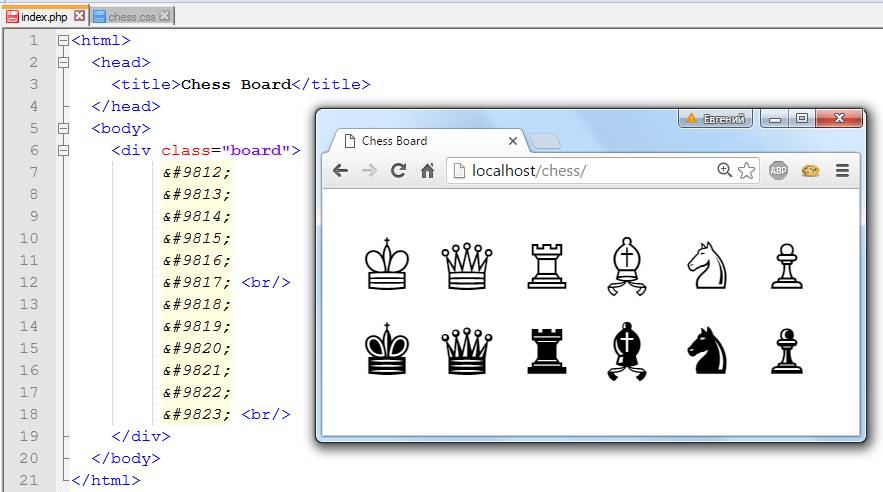Image resolution: width=883 pixels, height=492 pixels.
Task: Minimize the Chrome browser window
Action: (775, 119)
